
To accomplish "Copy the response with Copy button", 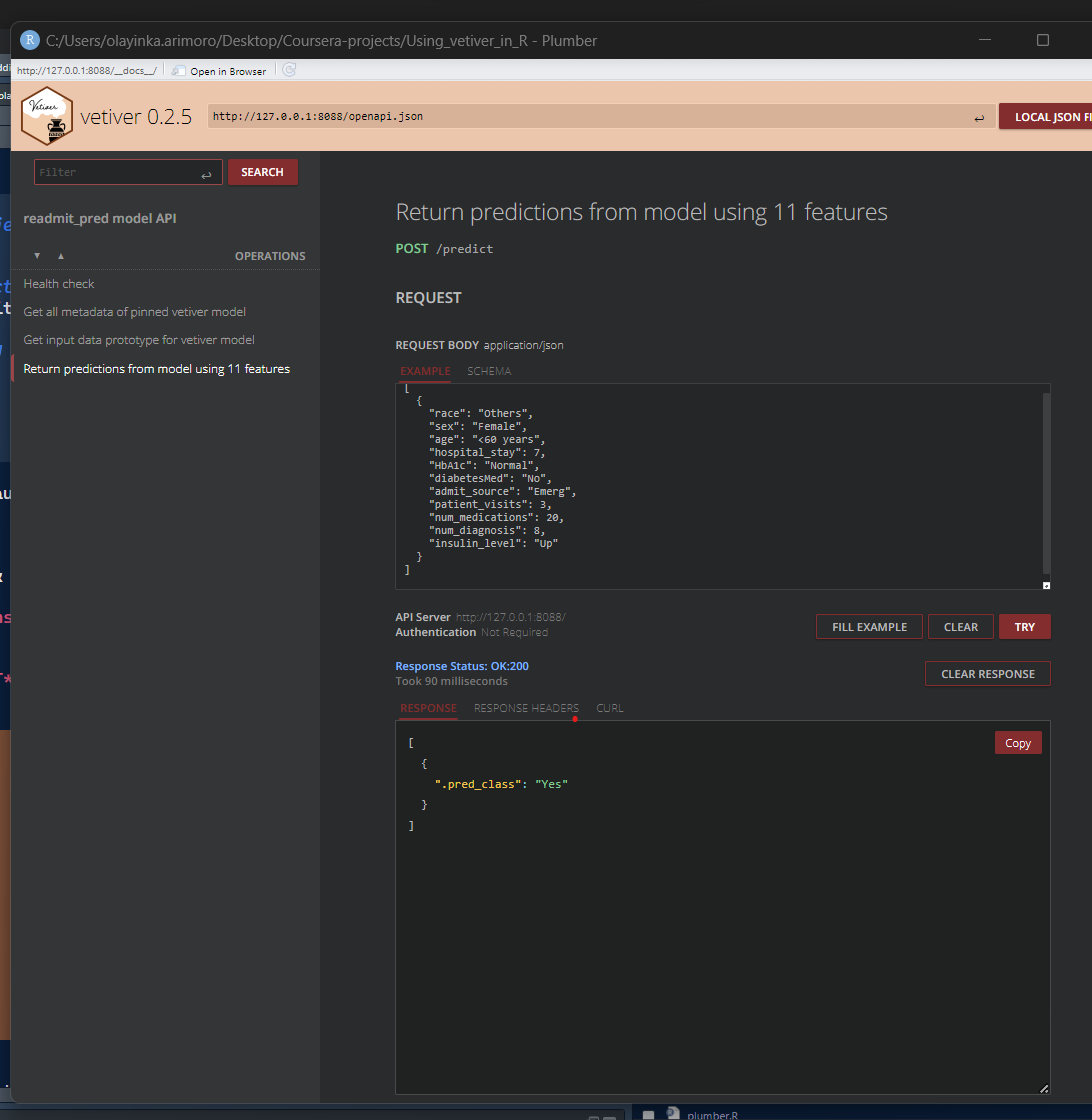I will click(x=1018, y=743).
